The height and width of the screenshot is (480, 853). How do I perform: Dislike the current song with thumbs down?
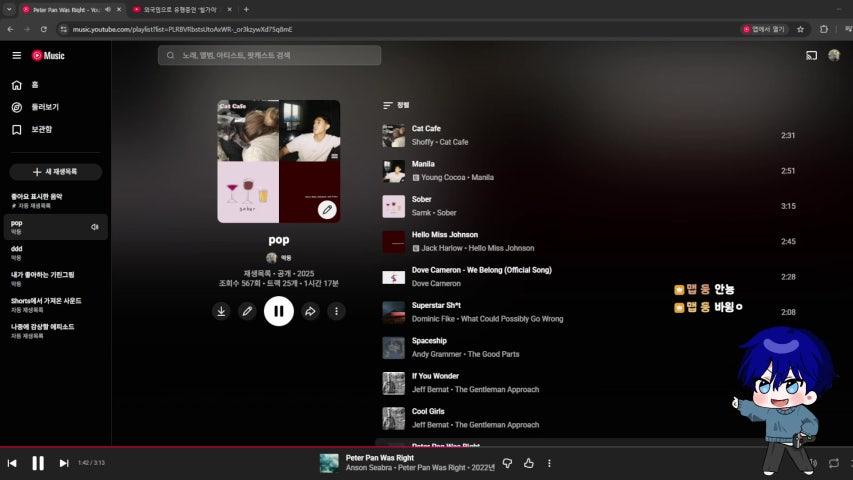tap(507, 463)
